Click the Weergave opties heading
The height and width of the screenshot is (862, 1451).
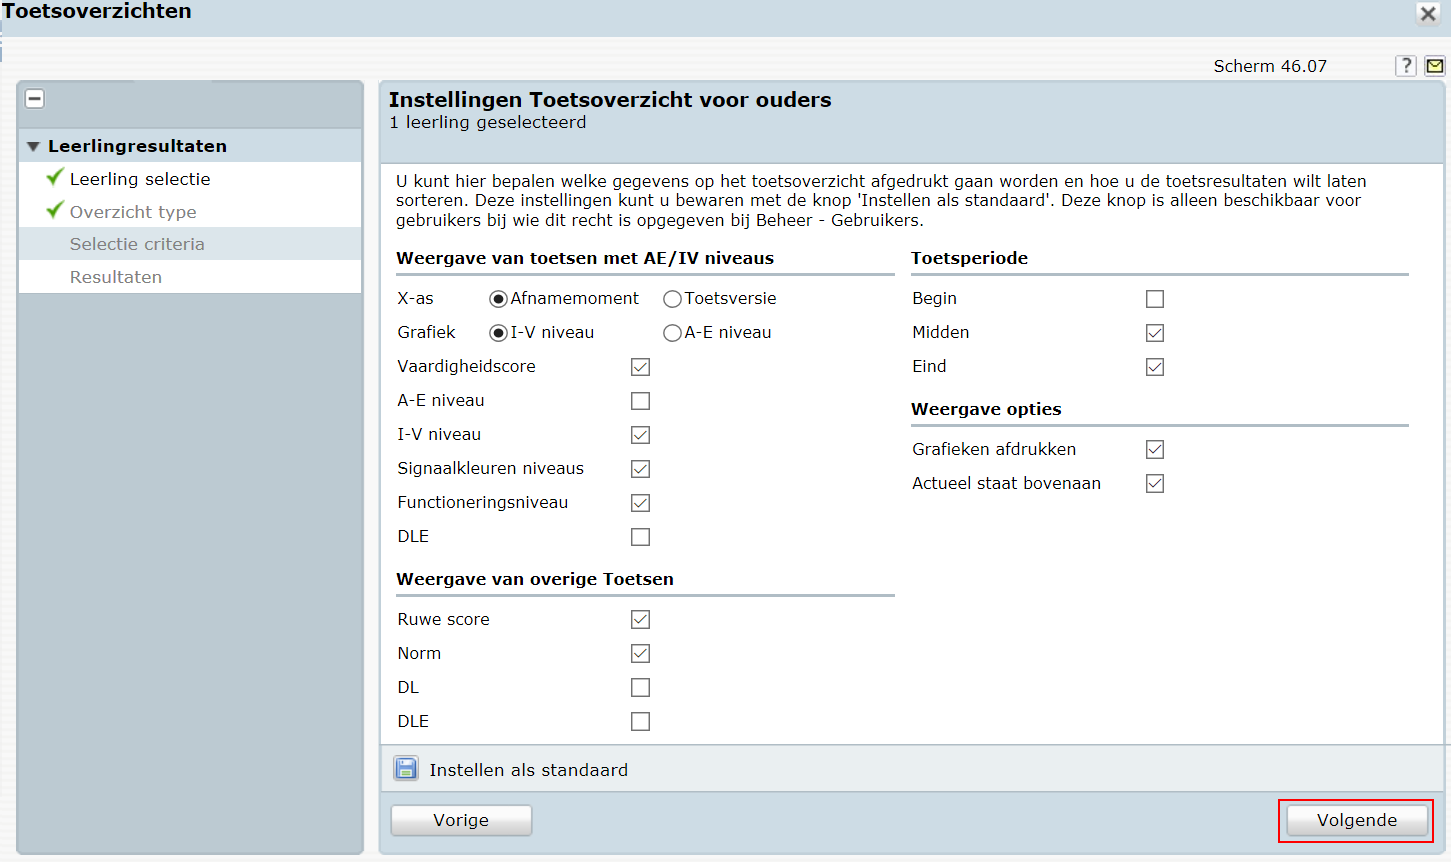coord(986,409)
